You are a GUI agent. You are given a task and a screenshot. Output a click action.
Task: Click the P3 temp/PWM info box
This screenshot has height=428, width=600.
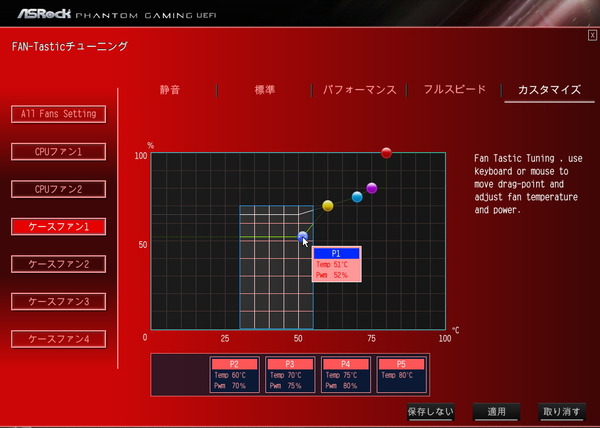290,375
